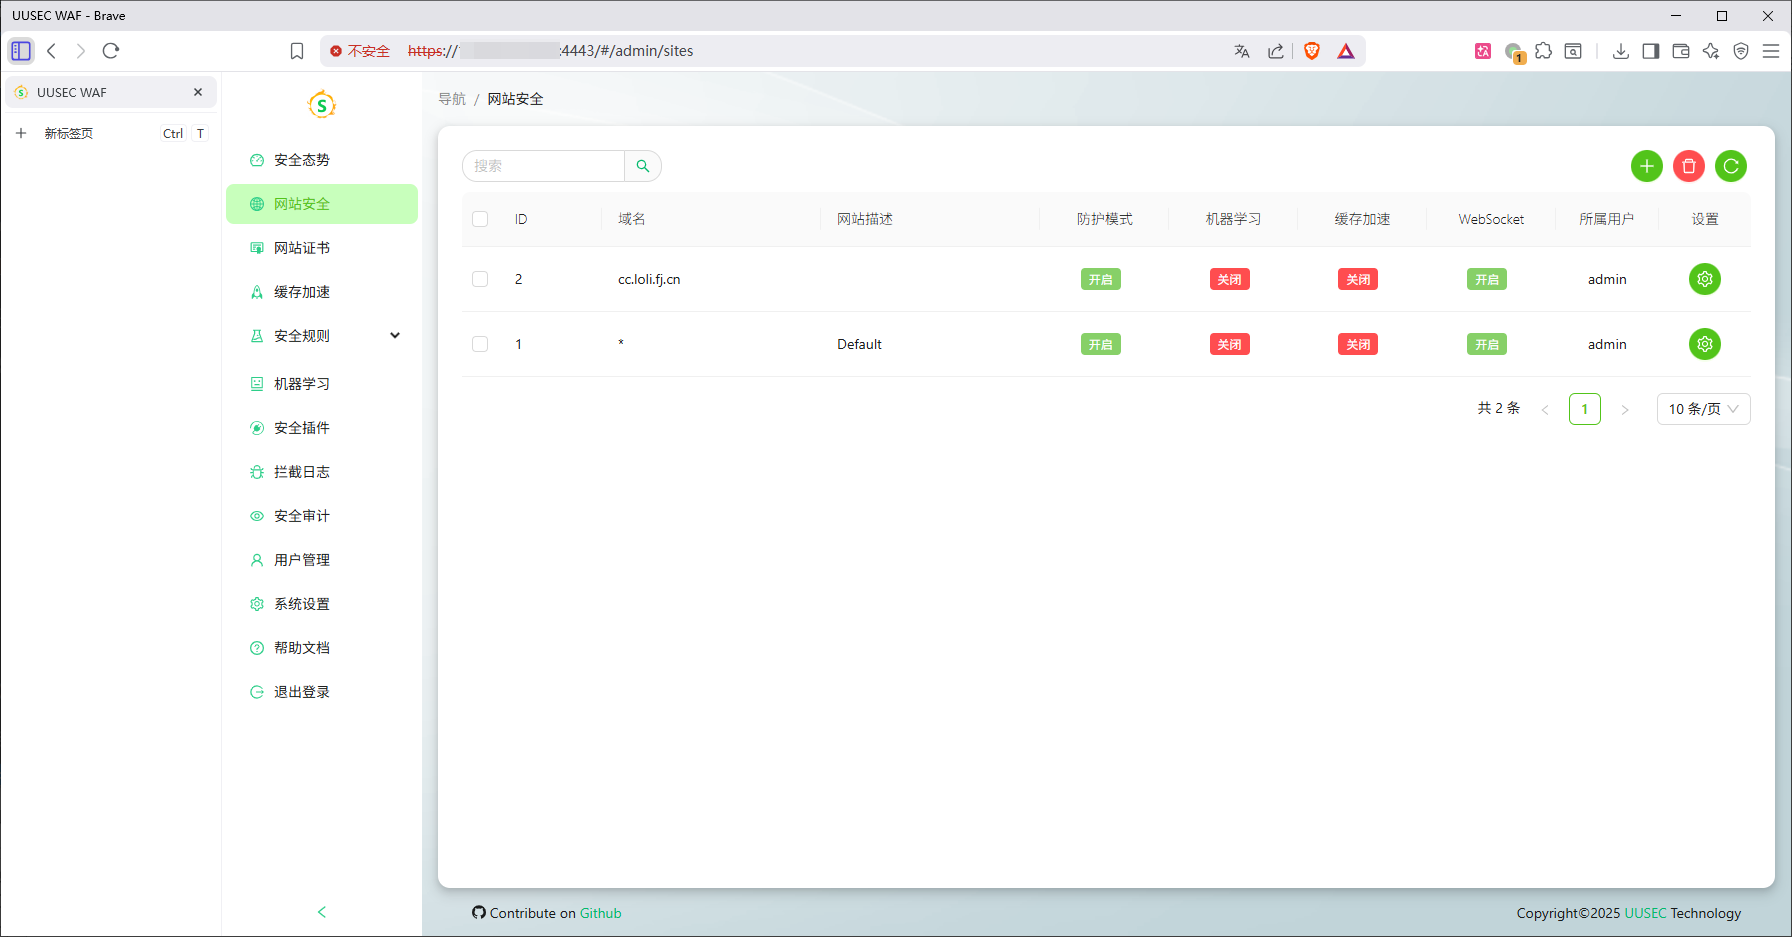Reload the page in the browser
Image resolution: width=1792 pixels, height=937 pixels.
pos(111,51)
